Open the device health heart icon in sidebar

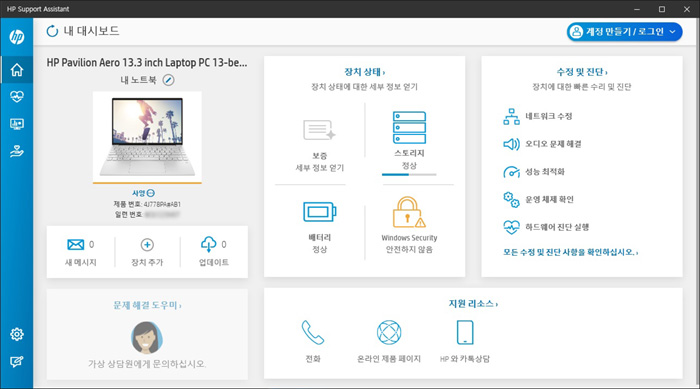click(17, 96)
